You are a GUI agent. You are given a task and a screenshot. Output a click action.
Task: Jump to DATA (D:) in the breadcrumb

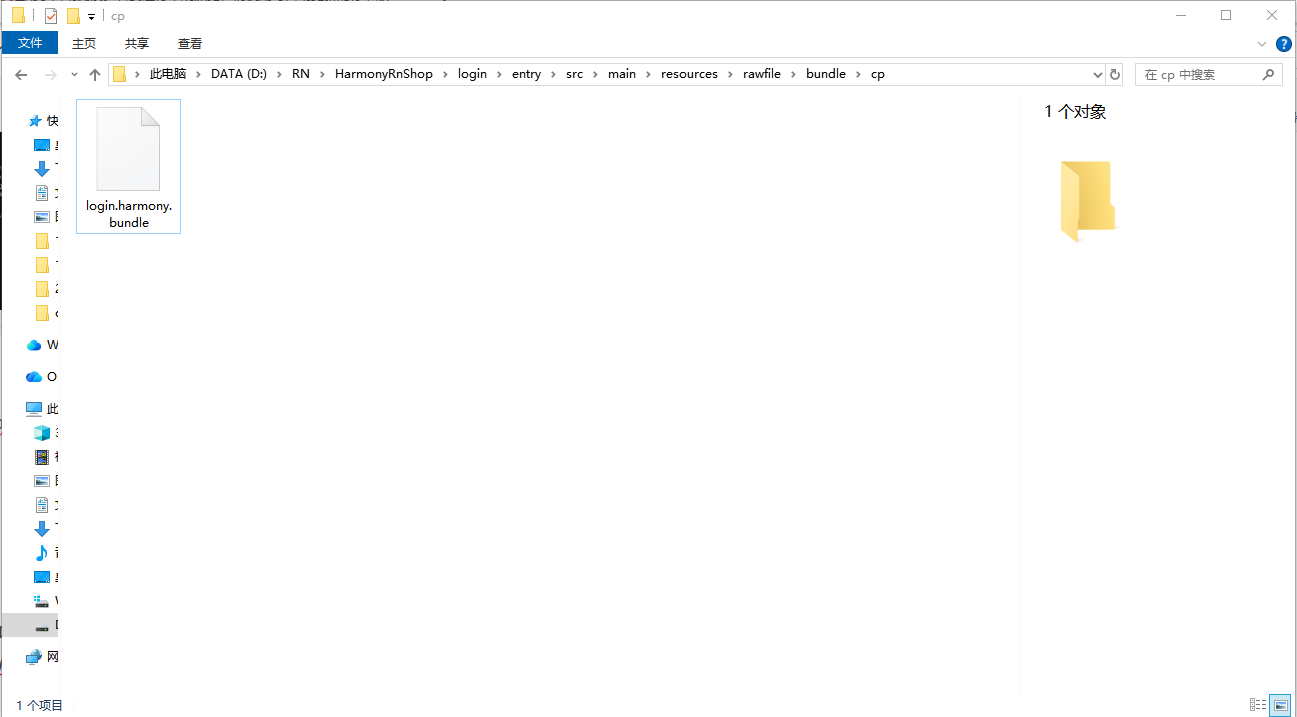(239, 74)
